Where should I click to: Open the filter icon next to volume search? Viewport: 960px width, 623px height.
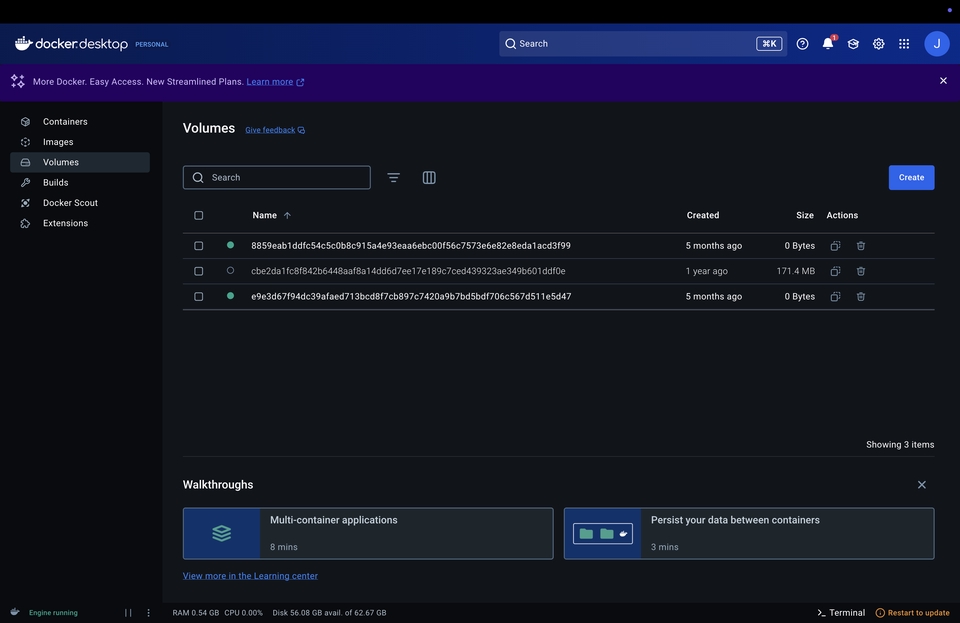pyautogui.click(x=394, y=177)
